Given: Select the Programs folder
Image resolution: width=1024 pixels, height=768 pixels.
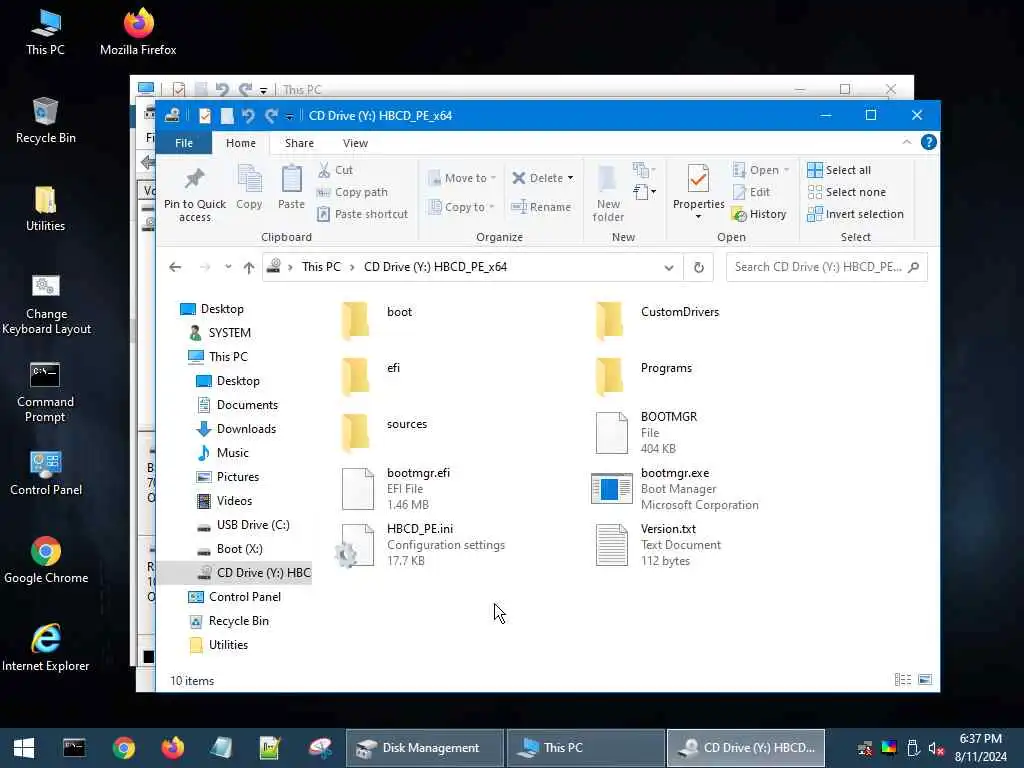Looking at the screenshot, I should click(x=643, y=376).
